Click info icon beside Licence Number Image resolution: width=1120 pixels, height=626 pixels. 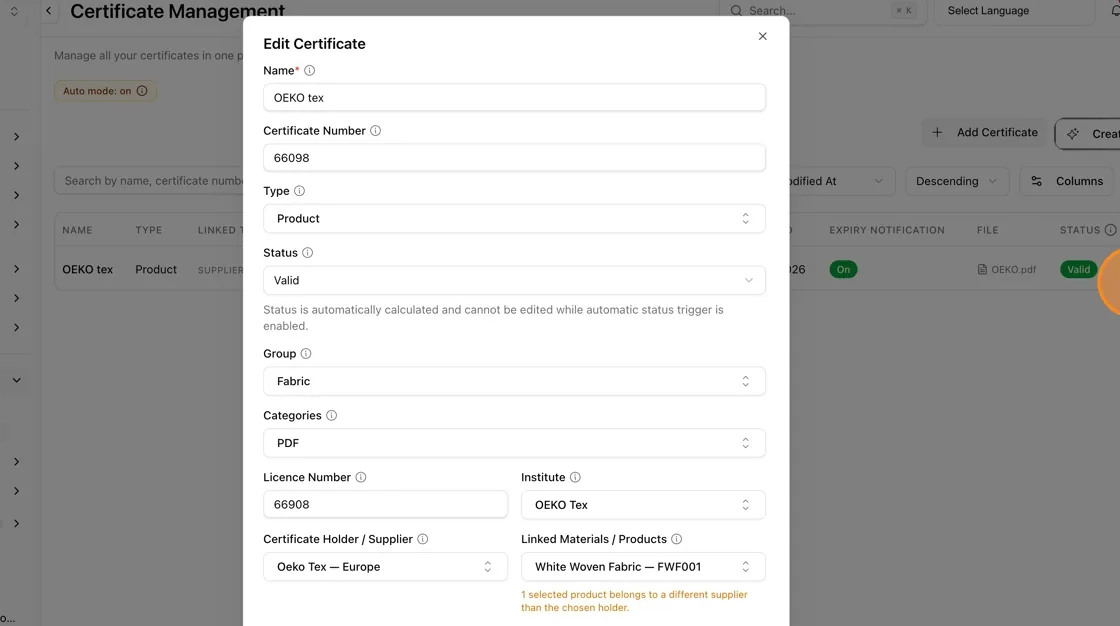(361, 477)
